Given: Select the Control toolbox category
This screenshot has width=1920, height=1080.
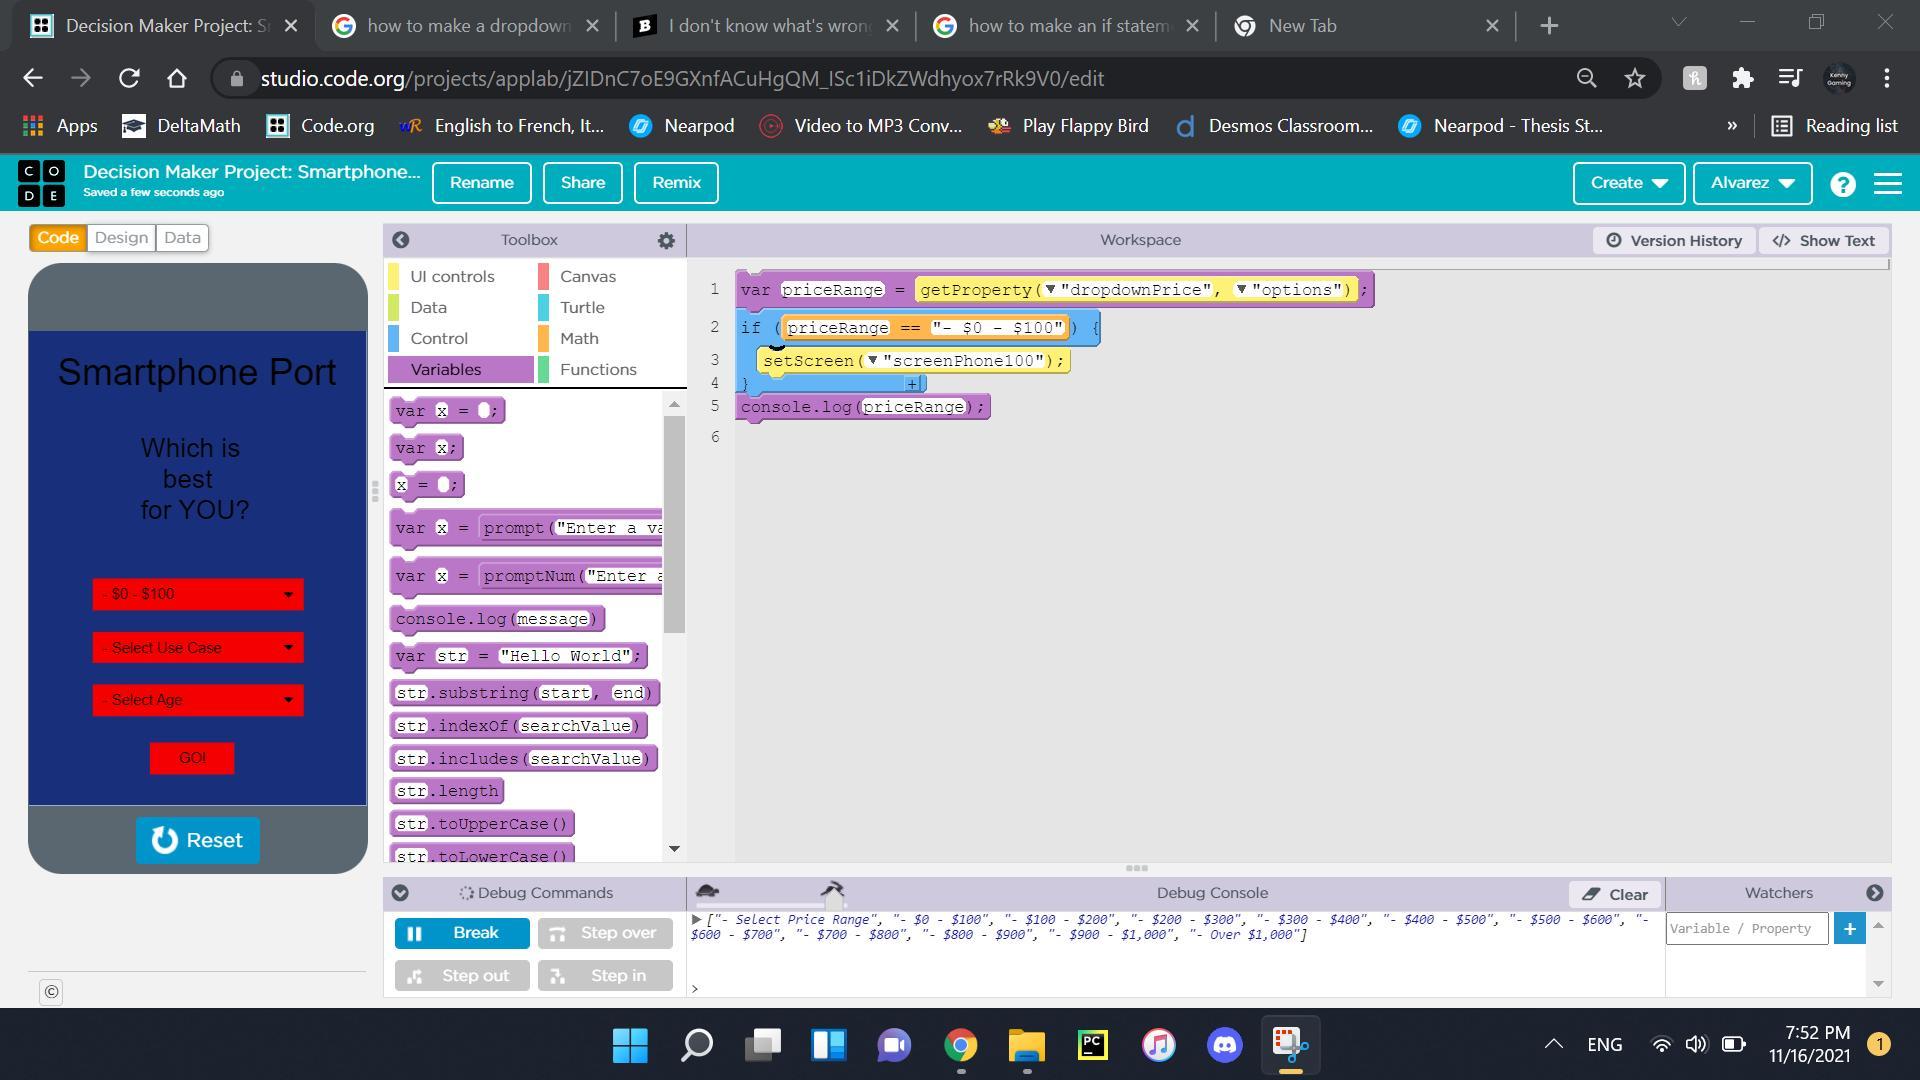Looking at the screenshot, I should 438,339.
